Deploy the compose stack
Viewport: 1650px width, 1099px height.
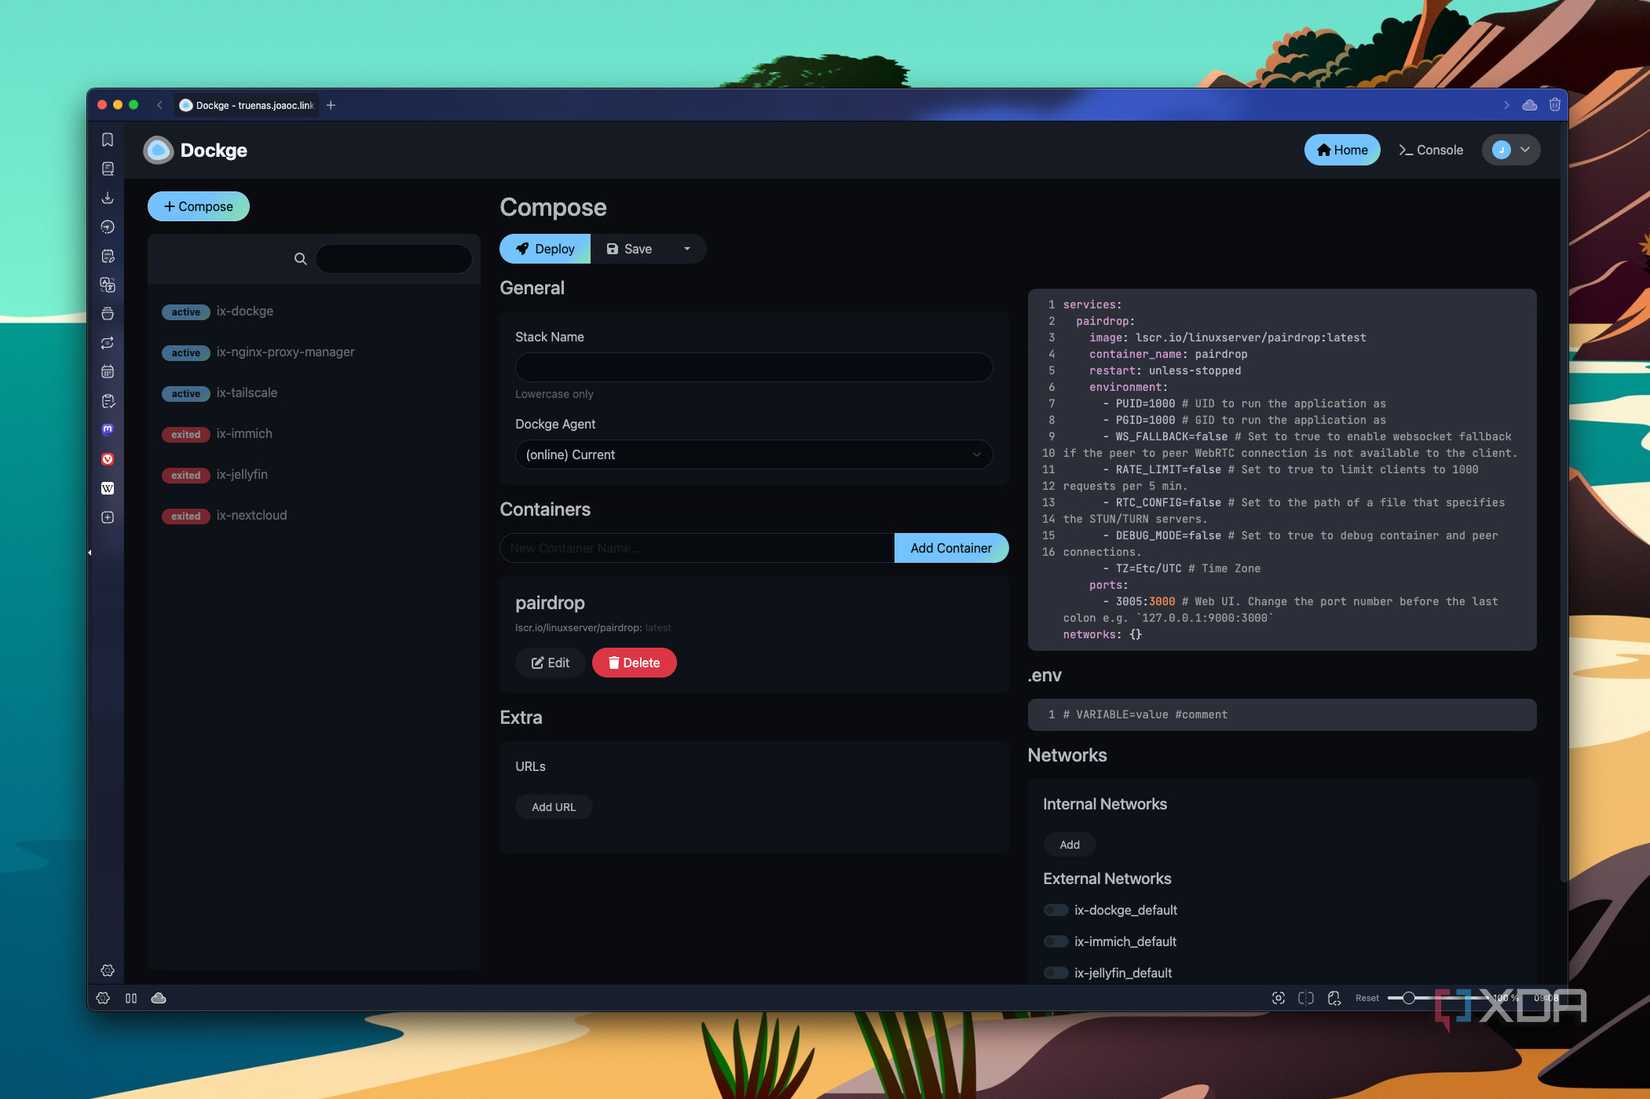[x=544, y=248]
